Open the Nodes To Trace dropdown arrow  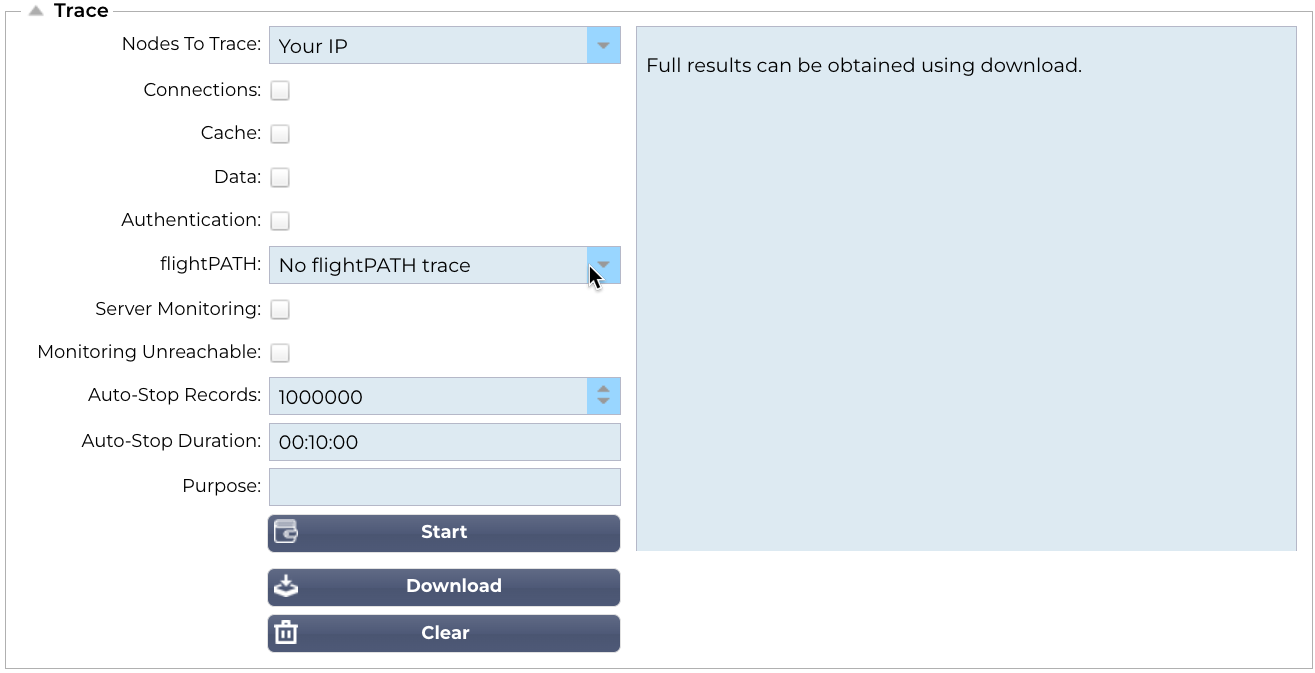(603, 46)
